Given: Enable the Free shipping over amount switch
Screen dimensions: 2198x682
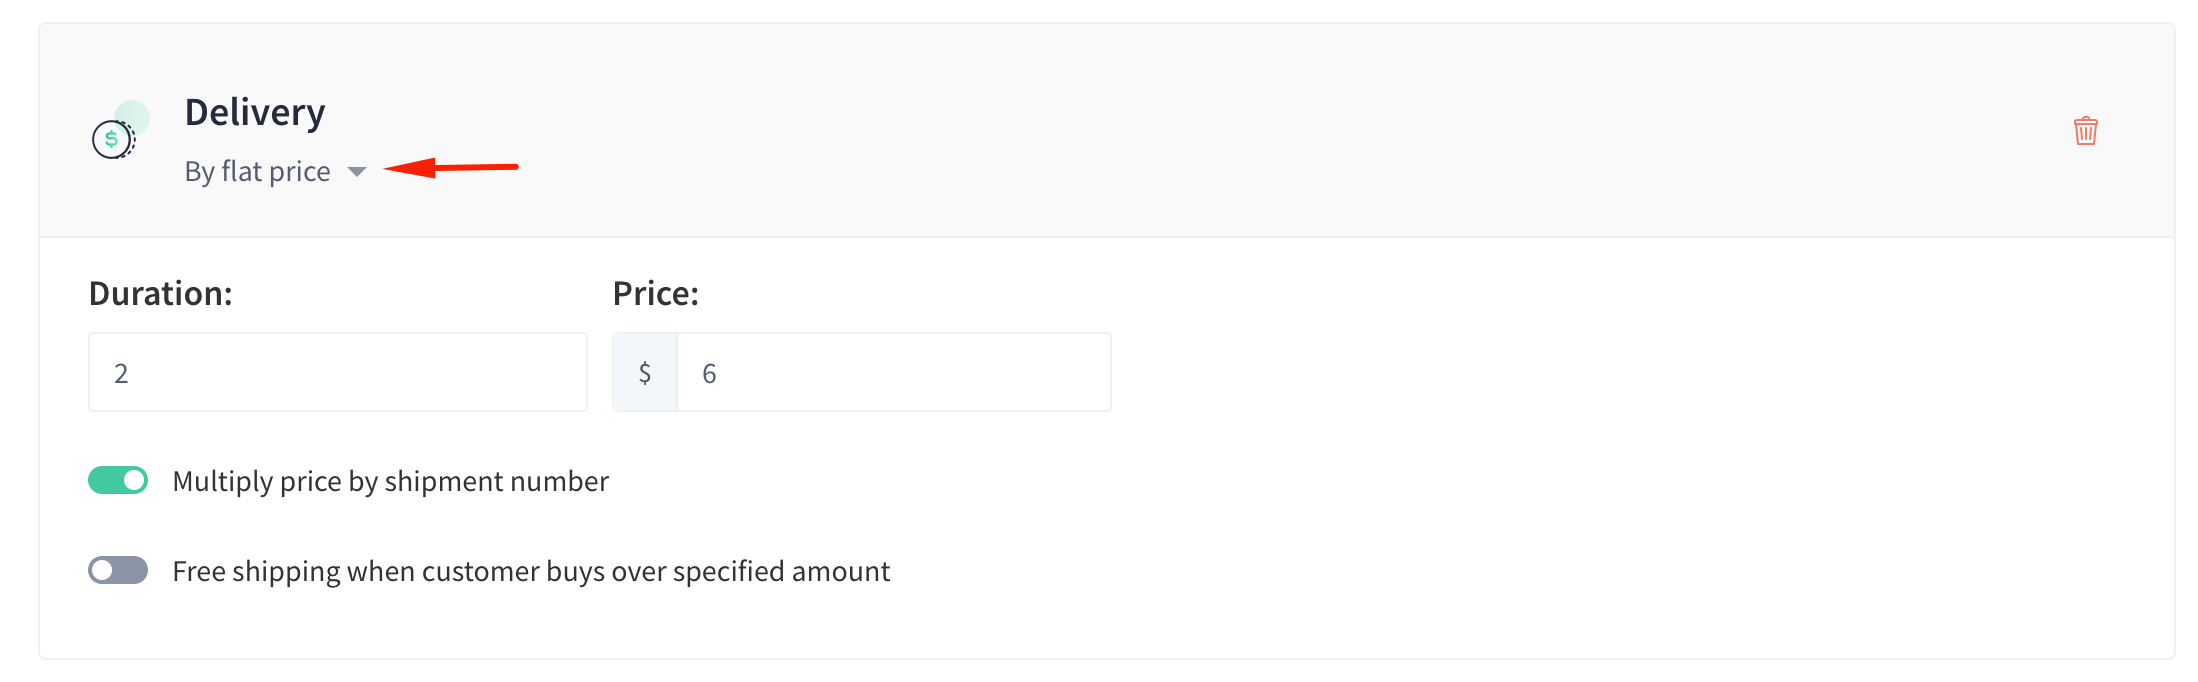Looking at the screenshot, I should pyautogui.click(x=118, y=571).
